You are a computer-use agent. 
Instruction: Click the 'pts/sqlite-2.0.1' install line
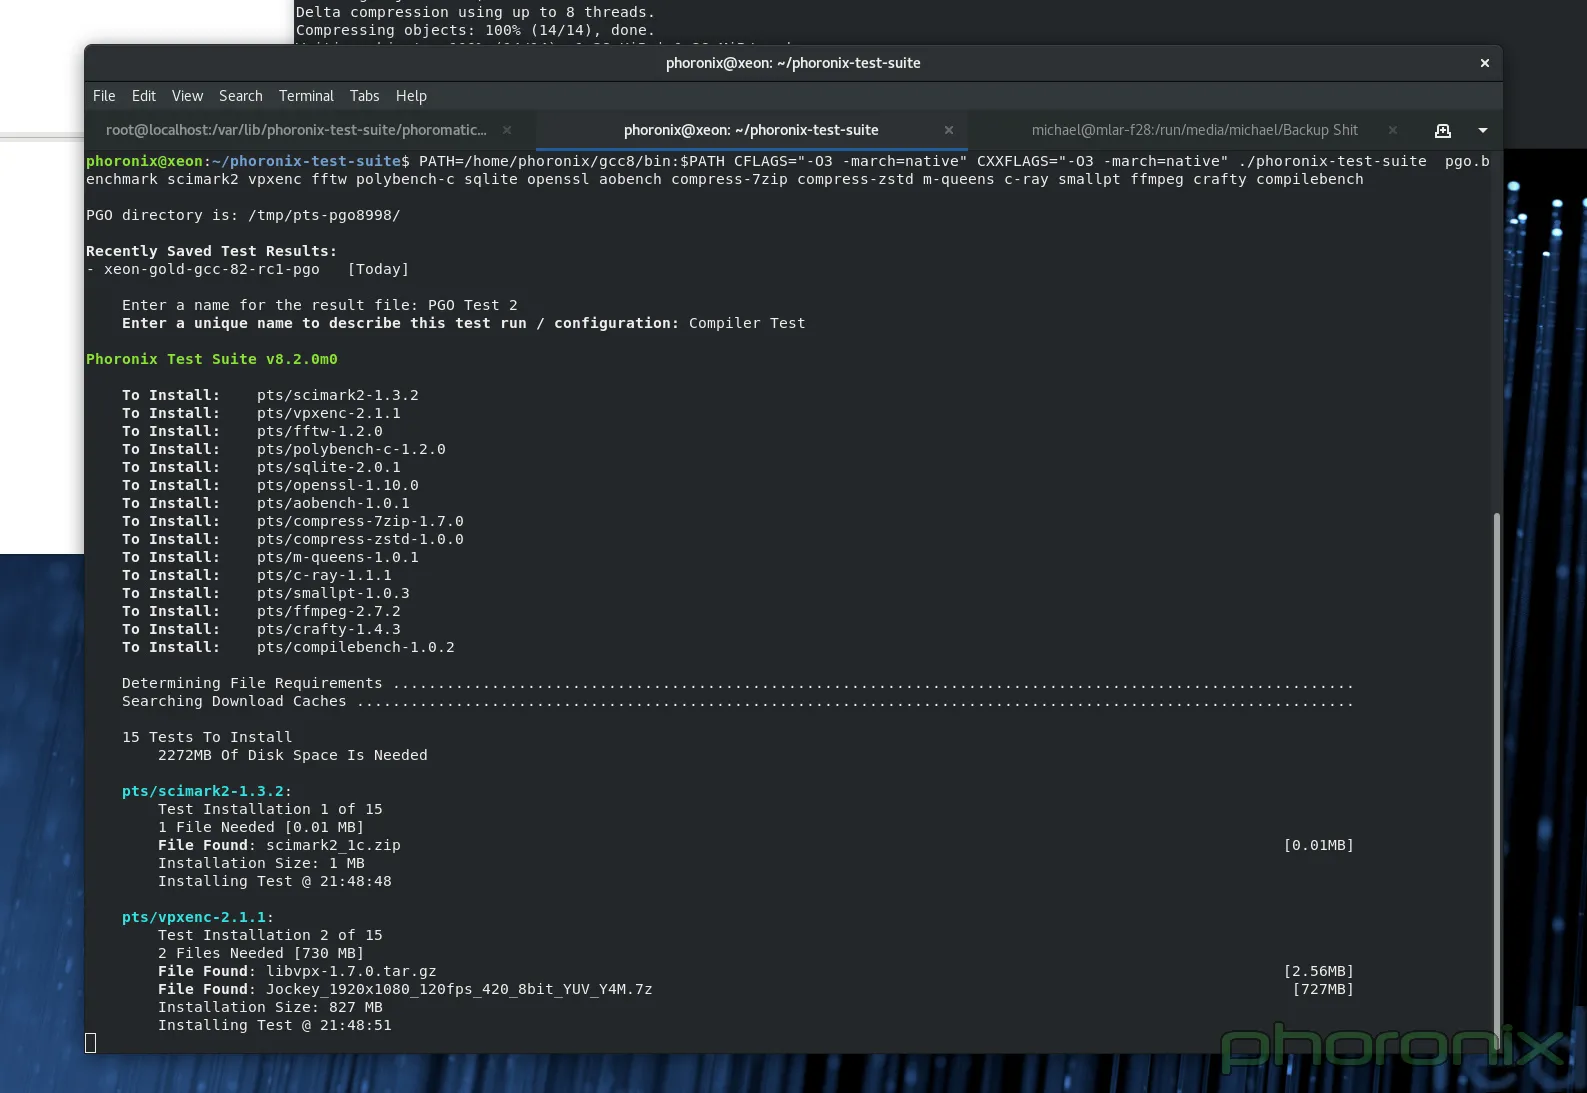[x=261, y=467]
